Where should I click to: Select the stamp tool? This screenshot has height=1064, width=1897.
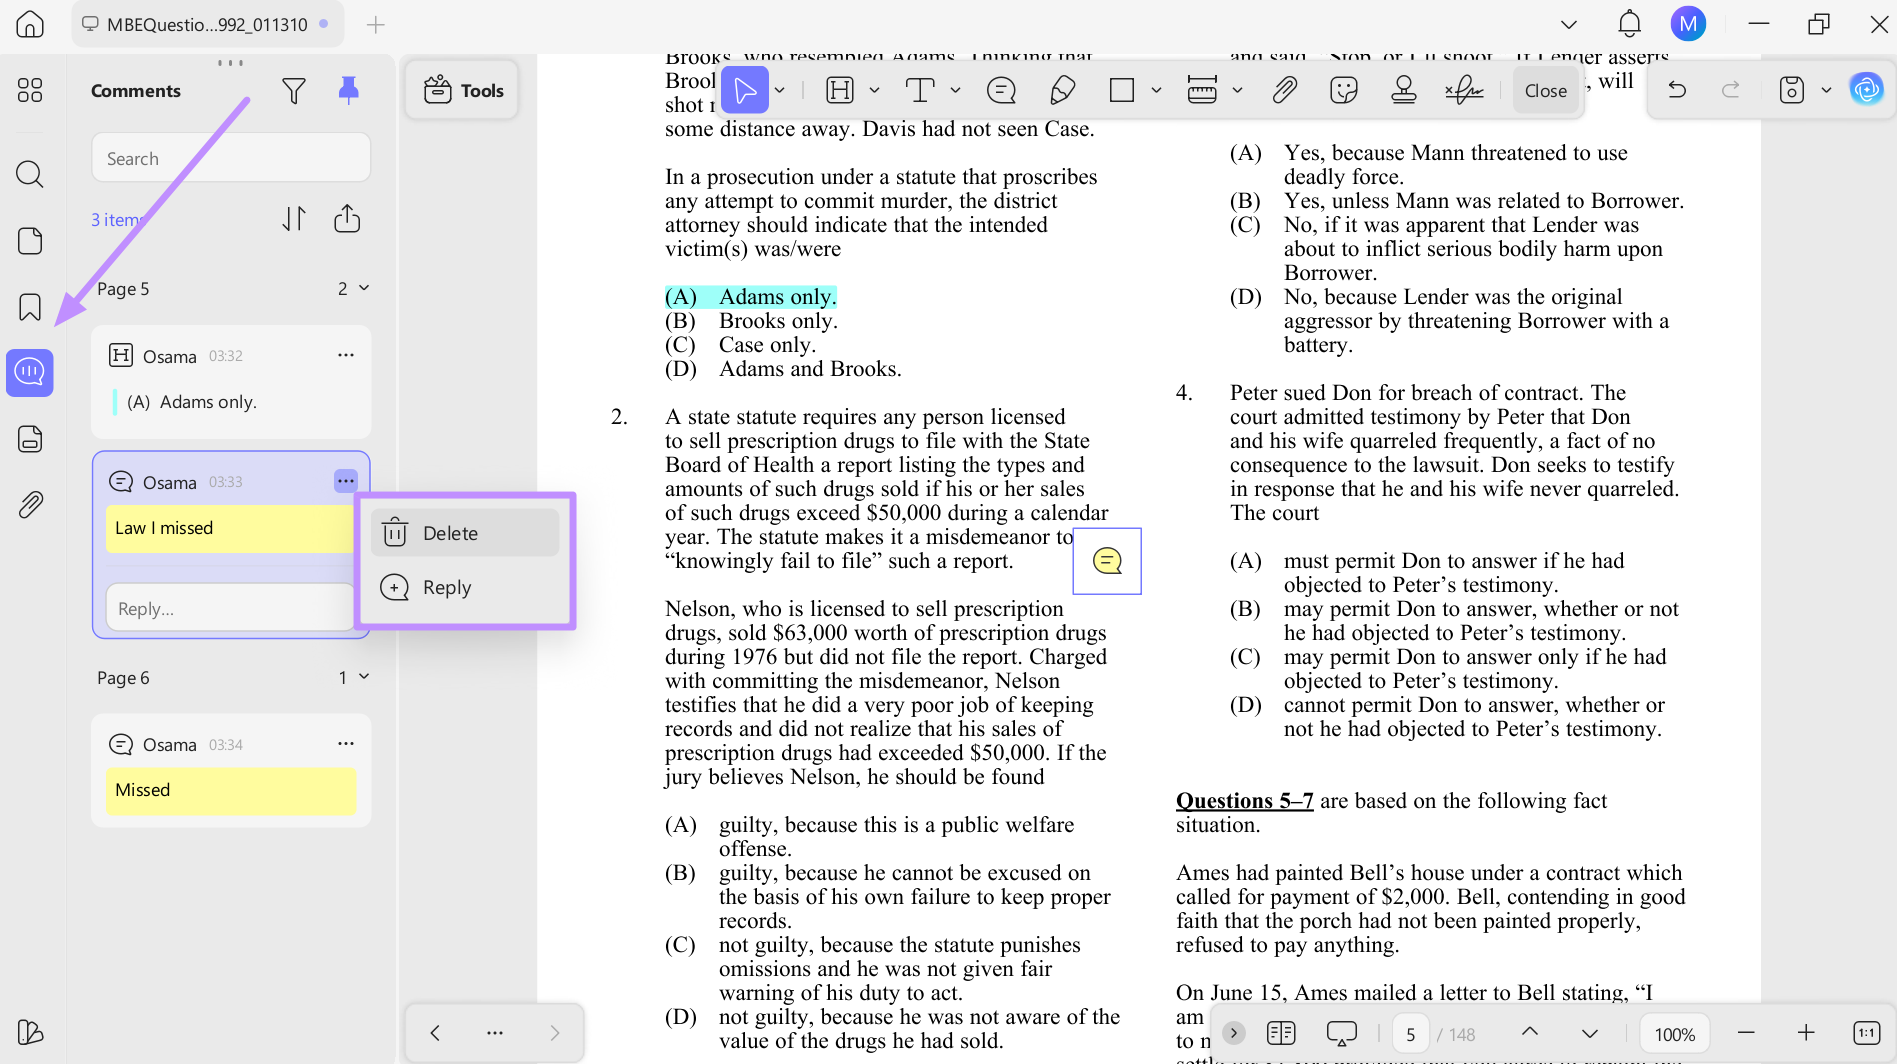click(x=1404, y=91)
